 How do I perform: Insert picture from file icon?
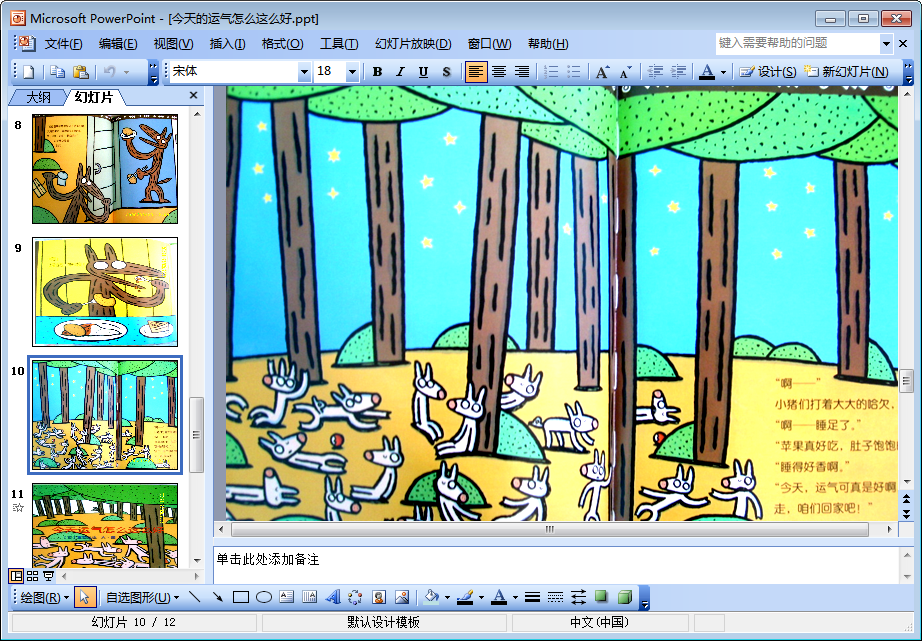pyautogui.click(x=402, y=597)
